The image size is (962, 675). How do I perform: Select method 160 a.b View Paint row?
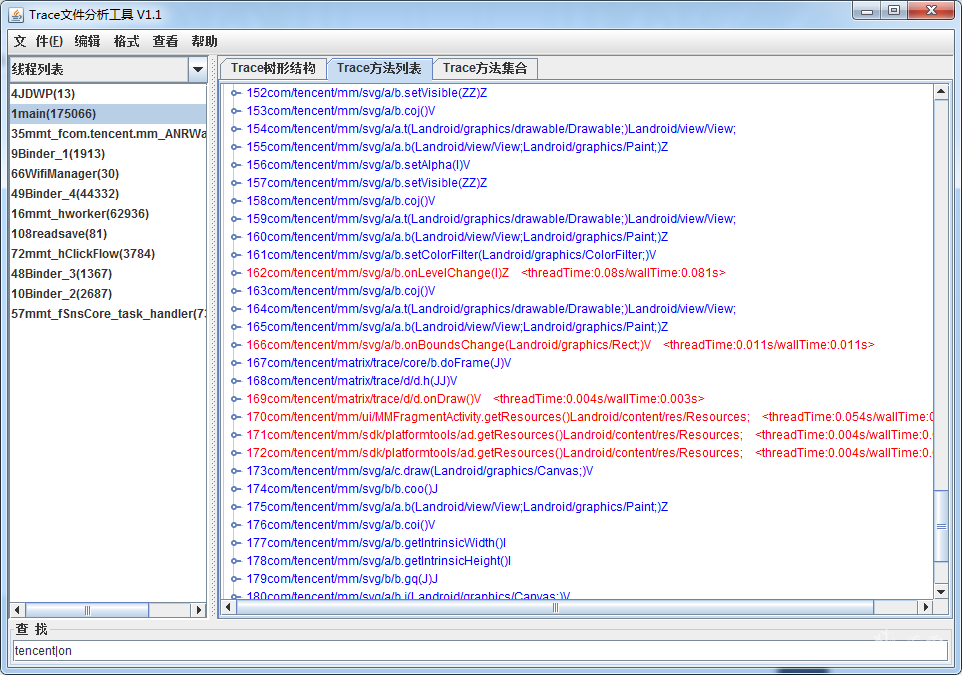coord(457,237)
